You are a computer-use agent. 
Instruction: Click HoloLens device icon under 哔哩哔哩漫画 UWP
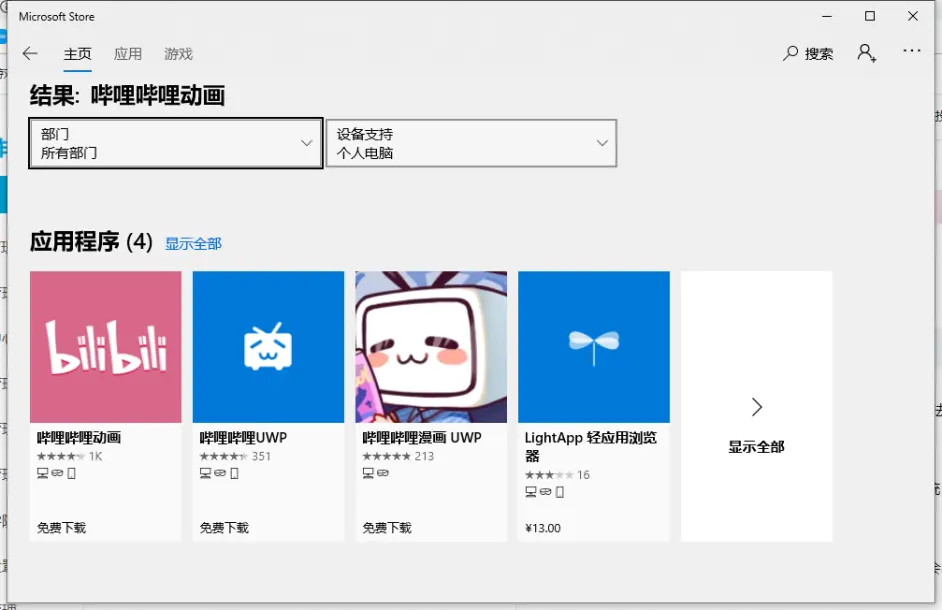383,473
